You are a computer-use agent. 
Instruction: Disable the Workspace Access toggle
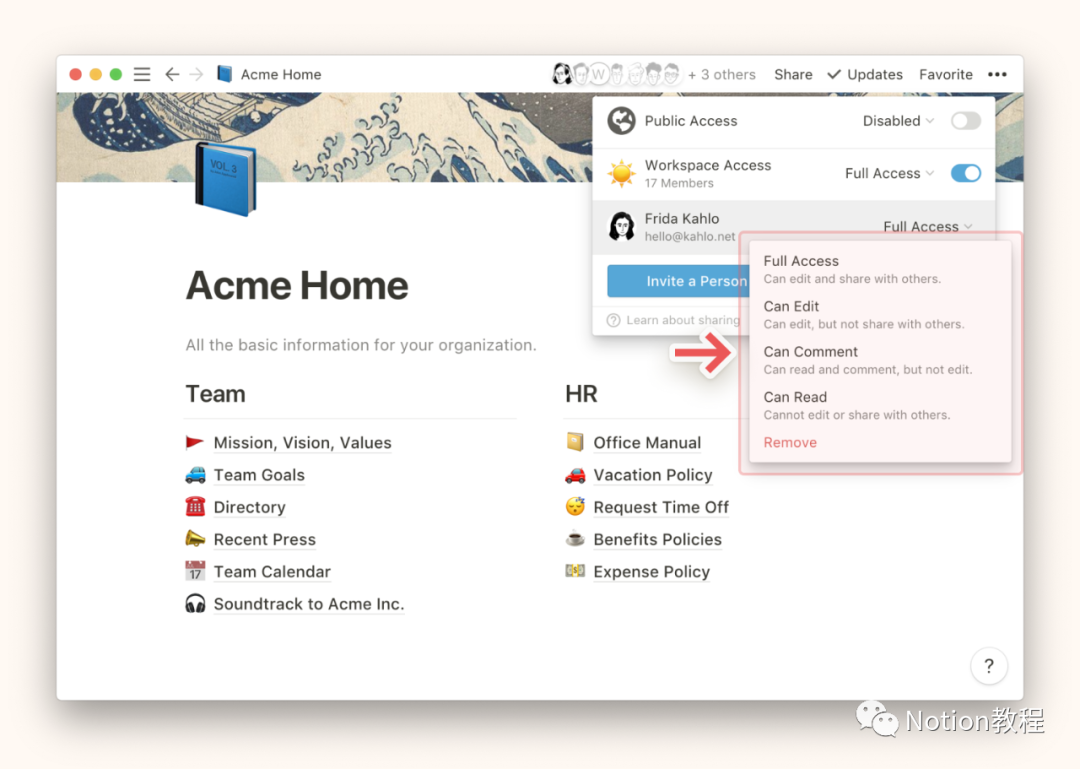click(965, 173)
